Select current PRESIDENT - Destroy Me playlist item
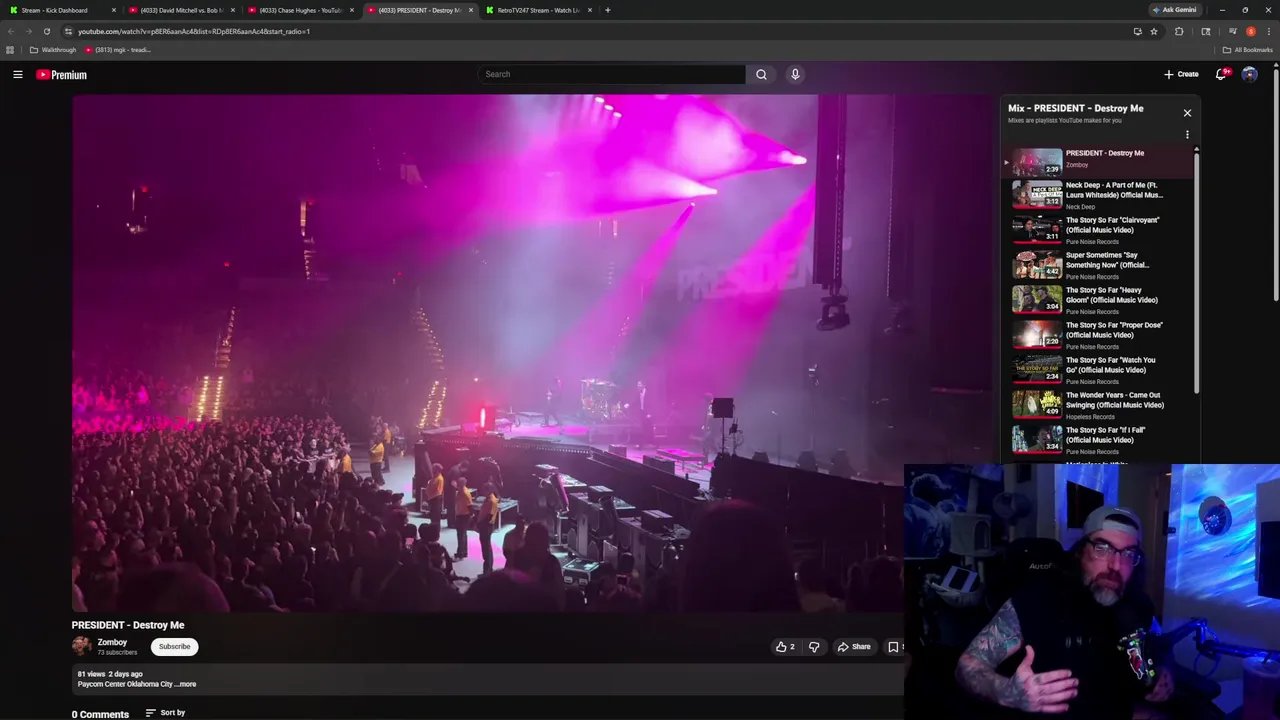 pyautogui.click(x=1098, y=161)
